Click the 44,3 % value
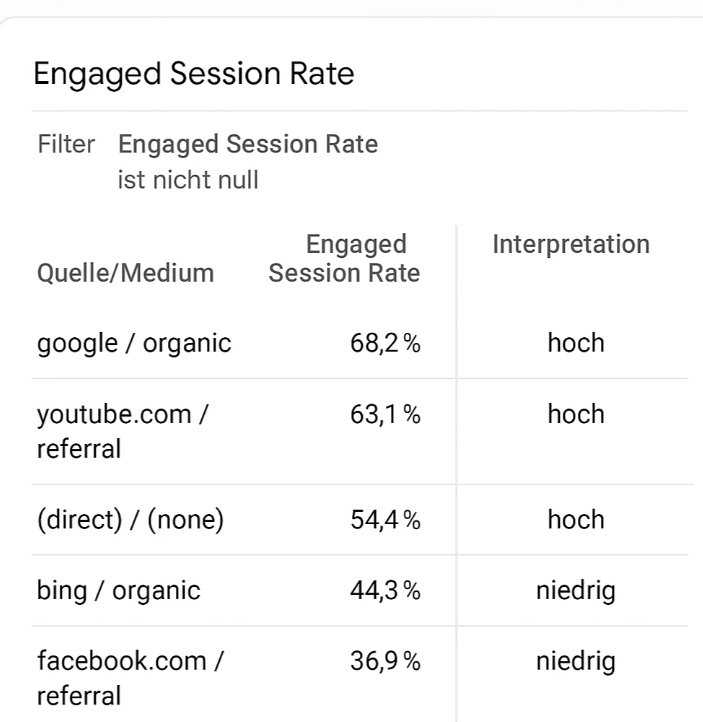 [x=385, y=591]
